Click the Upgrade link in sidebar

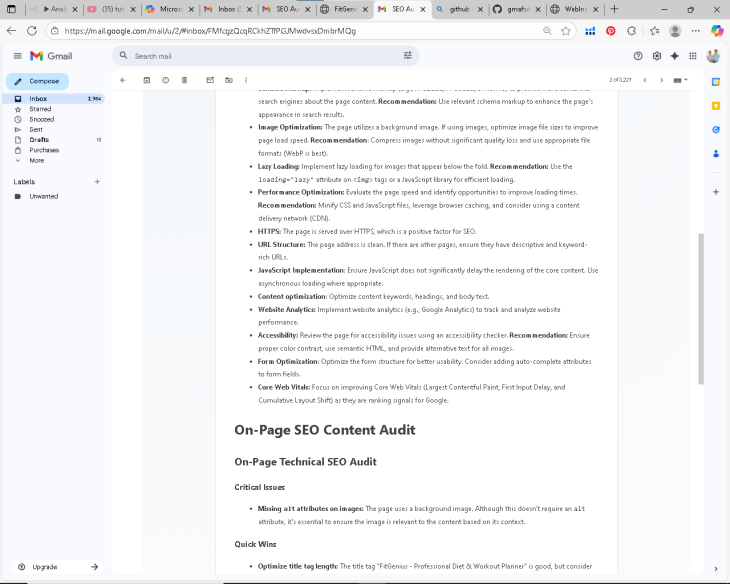(x=44, y=567)
